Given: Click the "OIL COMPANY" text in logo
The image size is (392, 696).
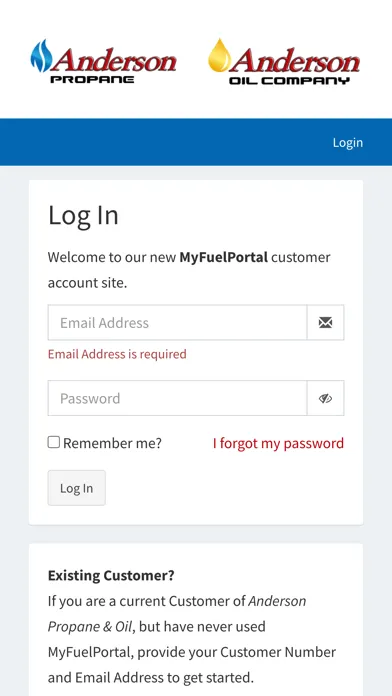Looking at the screenshot, I should click(289, 81).
